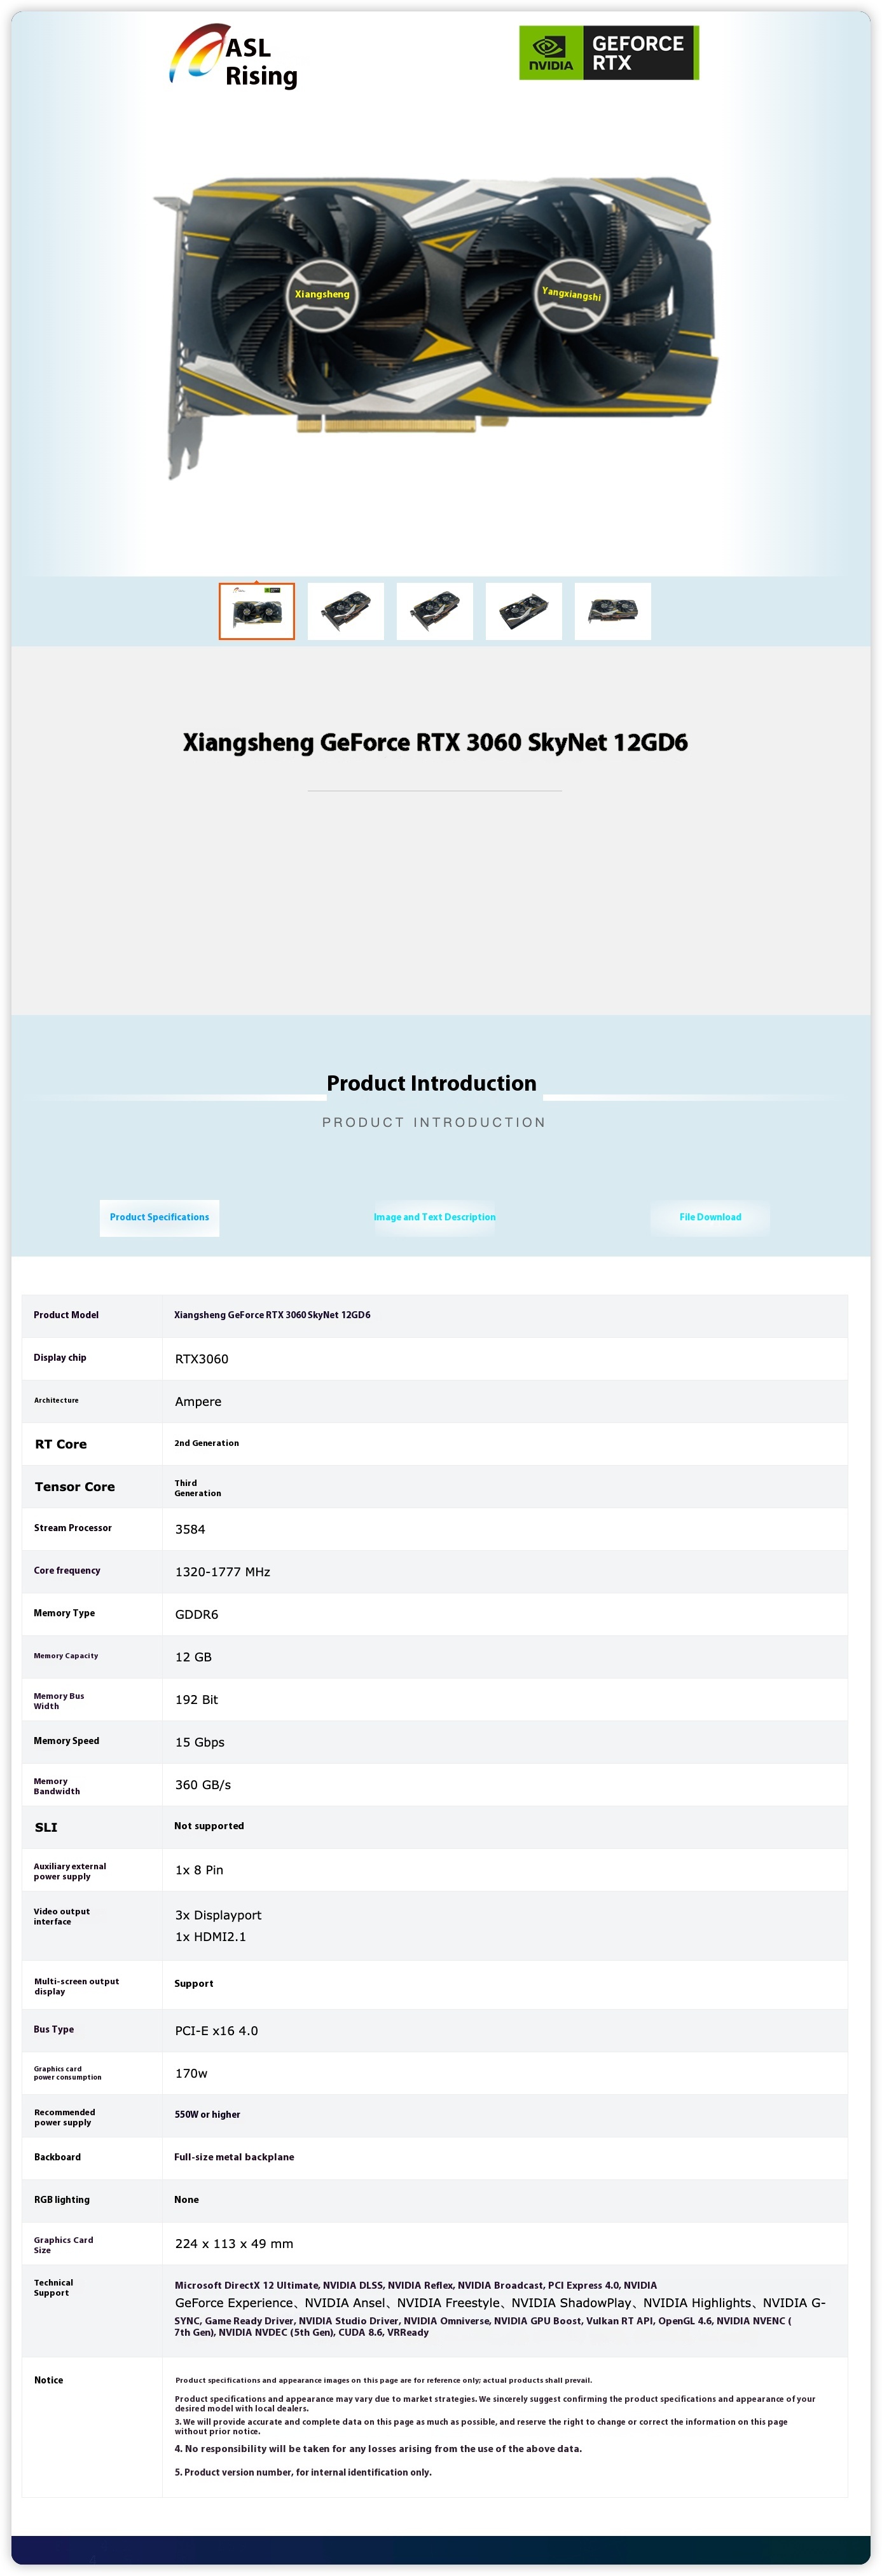This screenshot has width=882, height=2576.
Task: Select the fifth graphics card thumbnail
Action: 613,611
